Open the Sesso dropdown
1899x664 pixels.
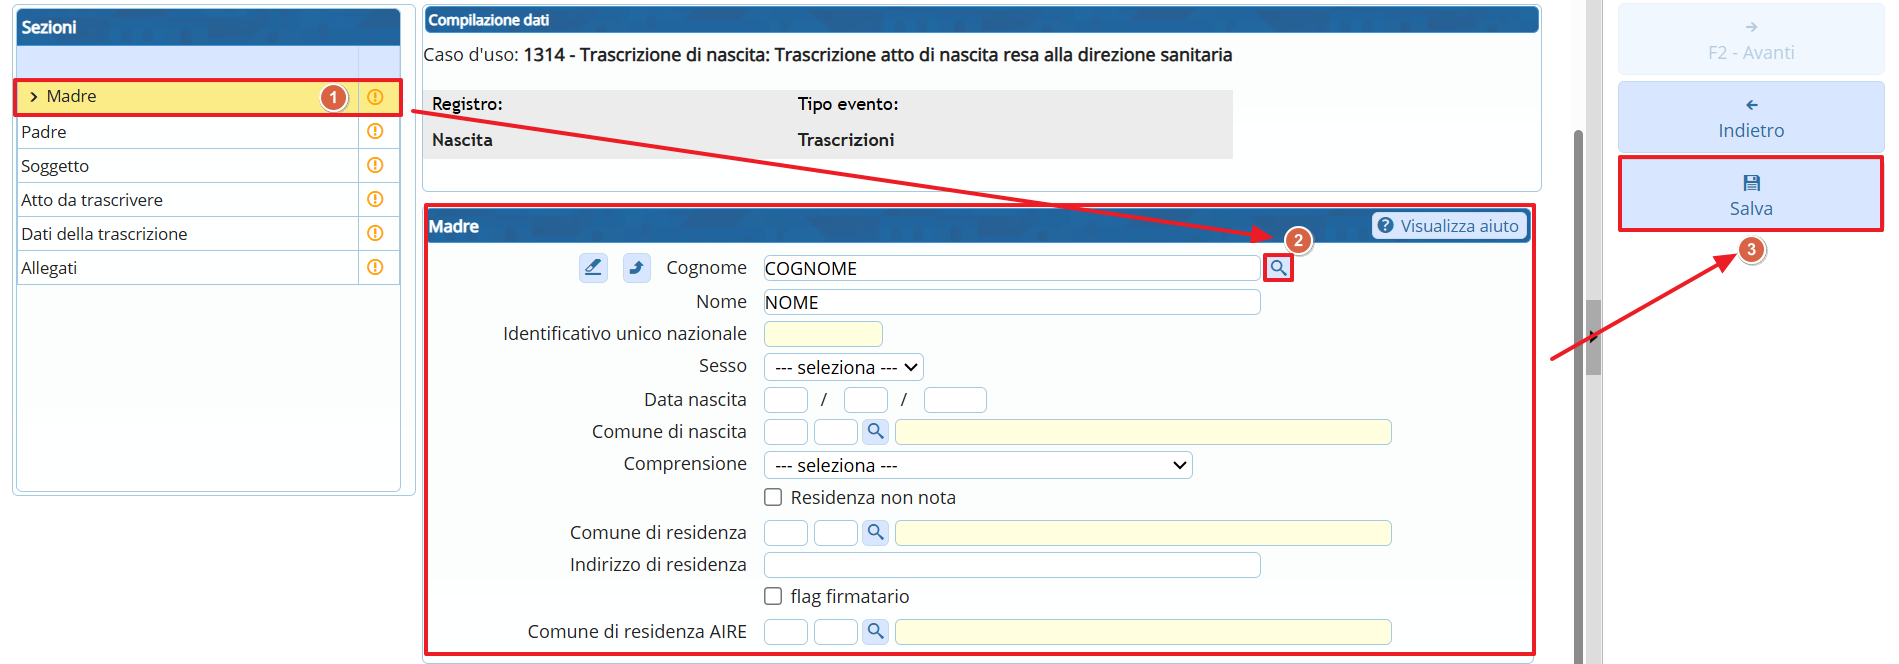[x=843, y=367]
